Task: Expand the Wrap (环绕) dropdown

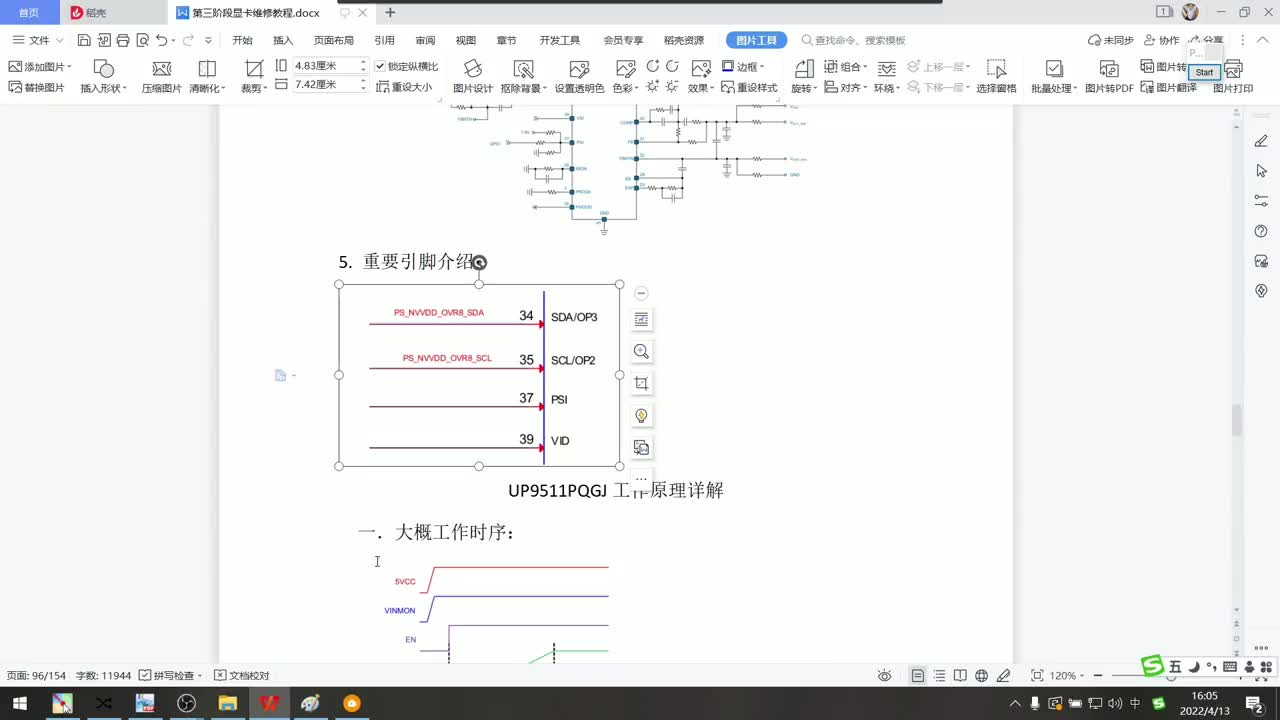Action: [x=899, y=88]
